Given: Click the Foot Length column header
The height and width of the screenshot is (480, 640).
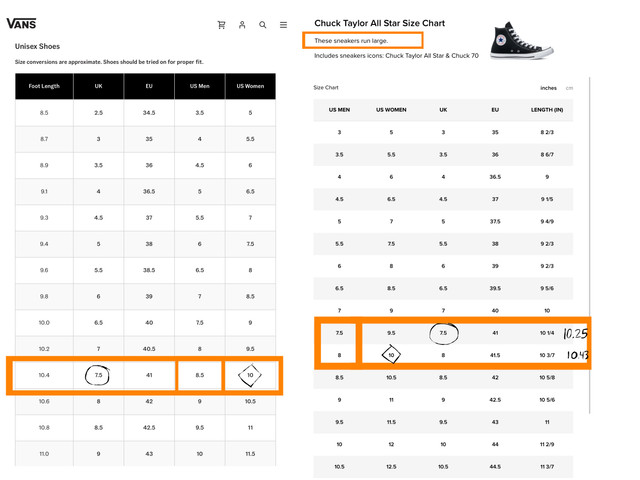Looking at the screenshot, I should (x=44, y=86).
